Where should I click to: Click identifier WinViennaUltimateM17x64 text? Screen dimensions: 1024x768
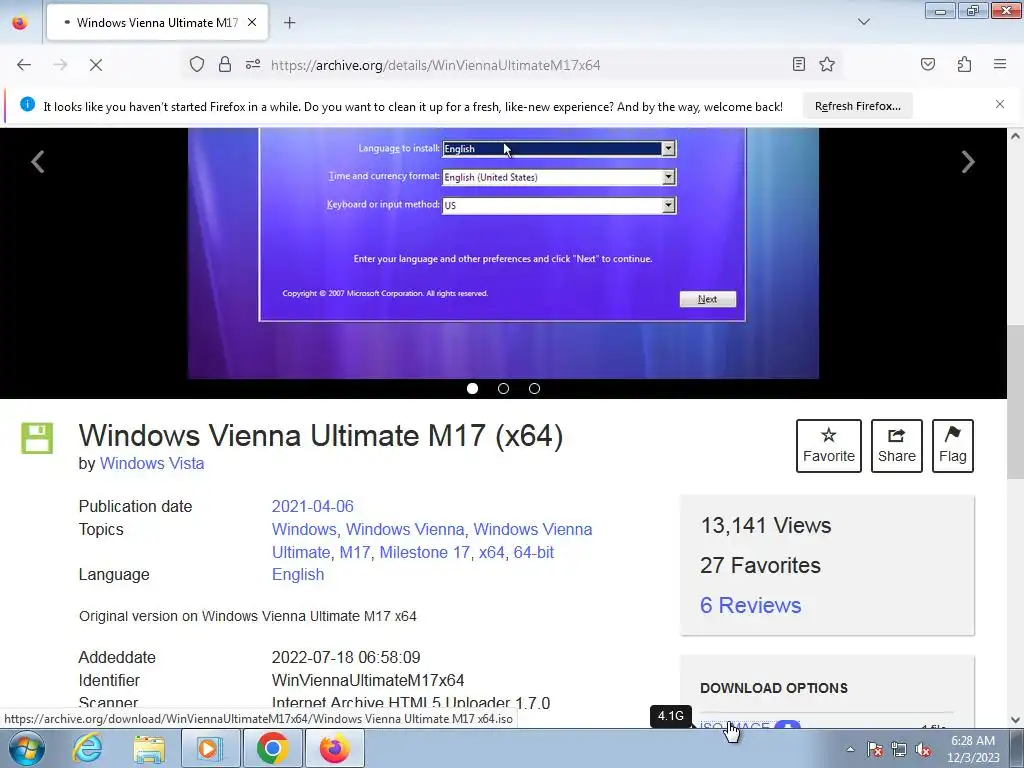click(368, 680)
